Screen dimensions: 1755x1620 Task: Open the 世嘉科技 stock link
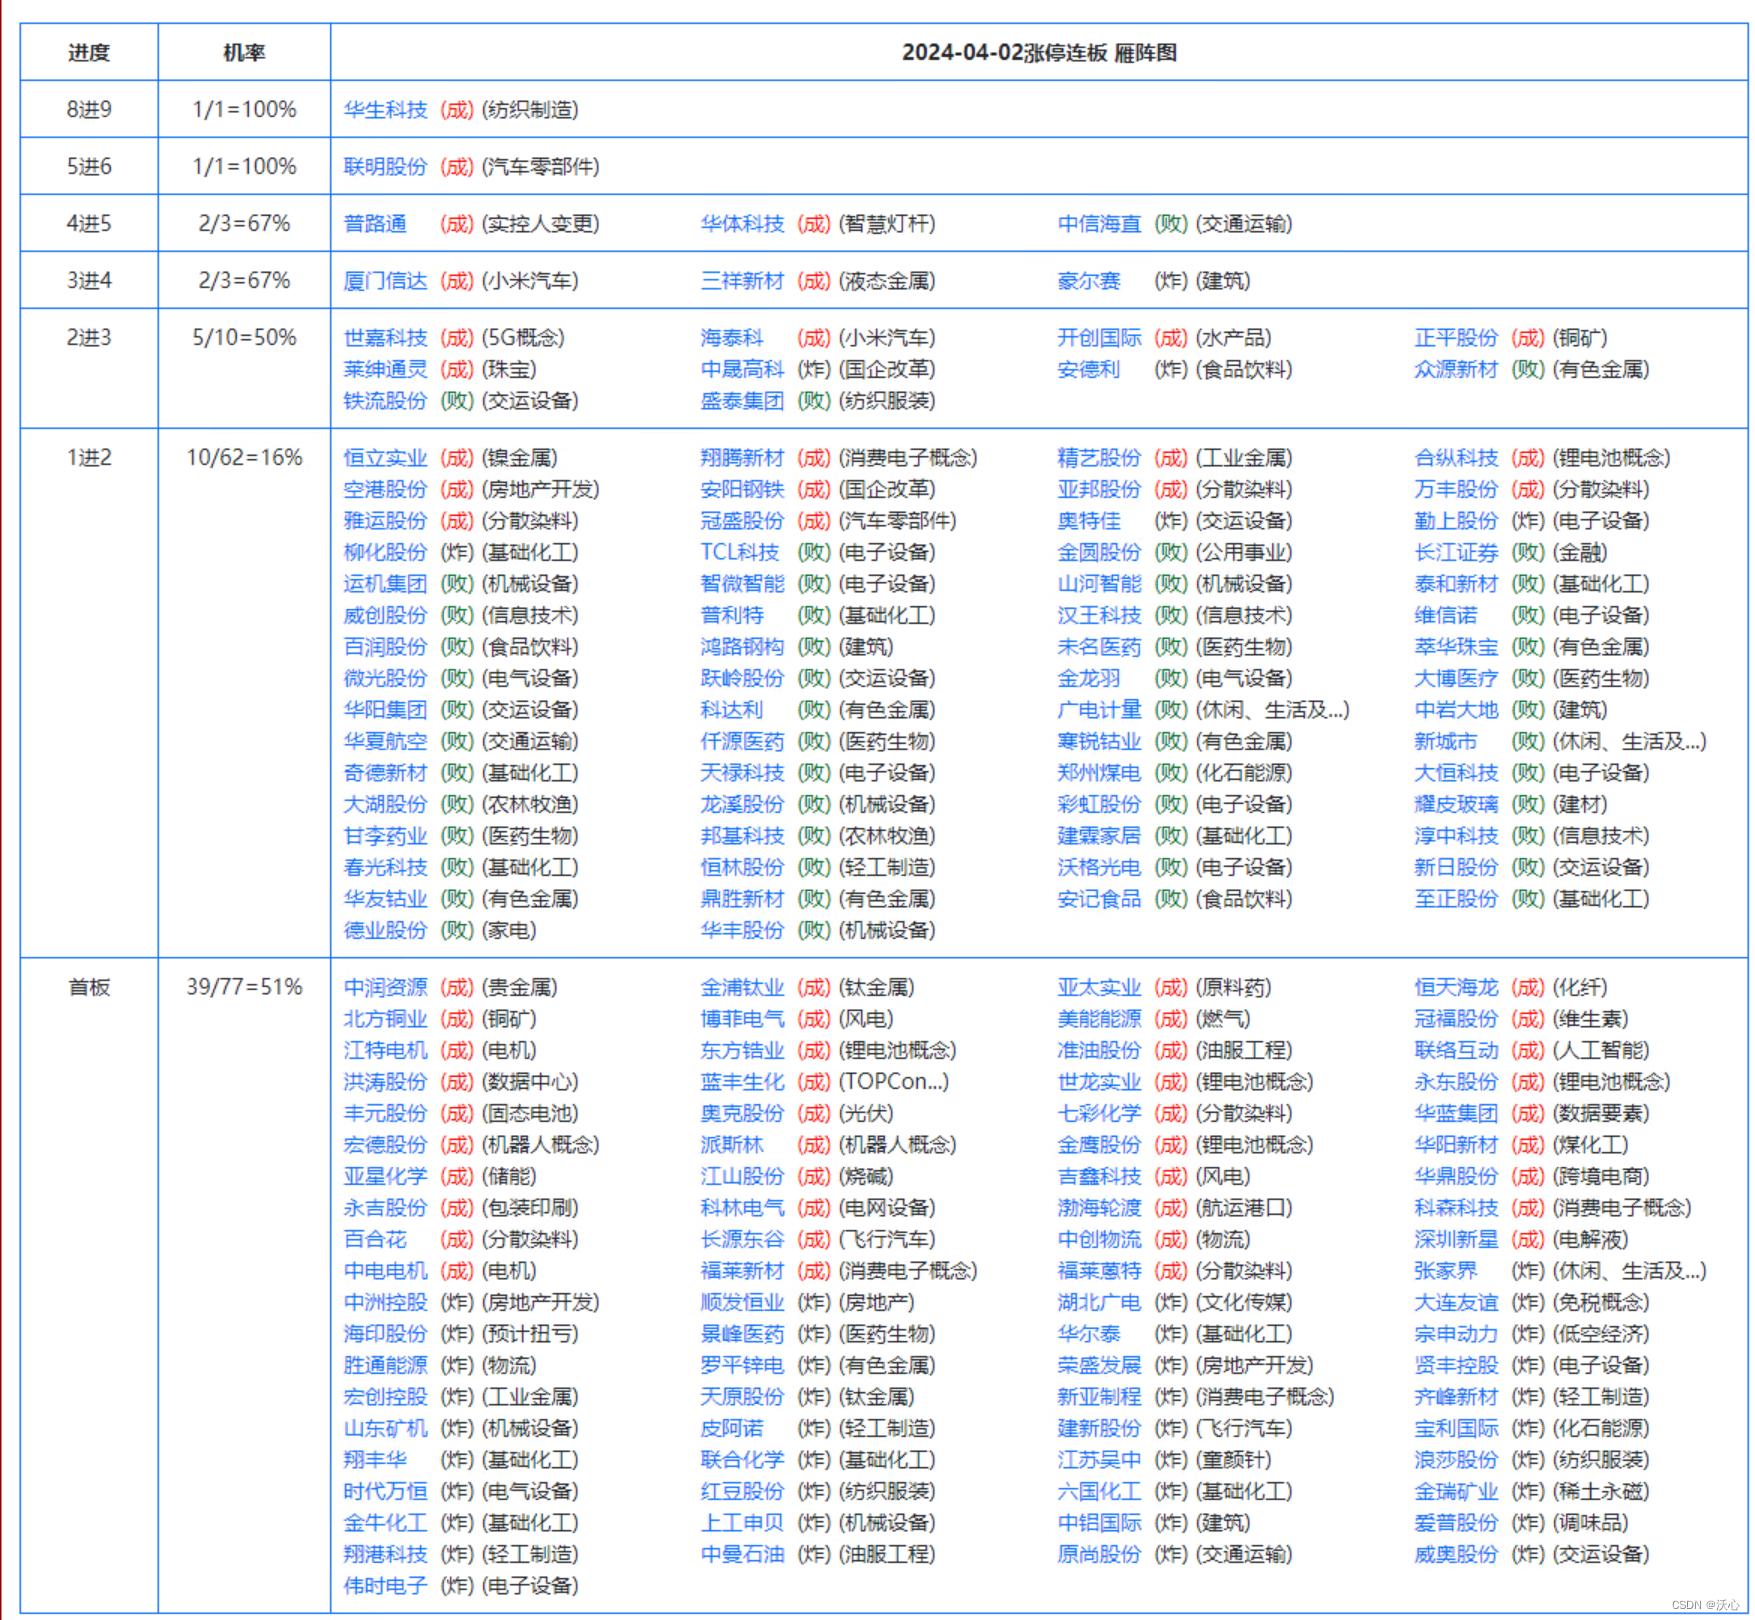point(385,338)
